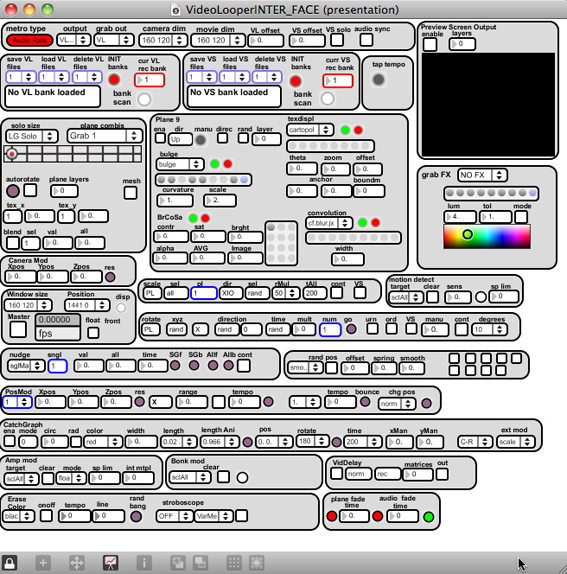
Task: Click the grid icon in bottom toolbar
Action: pos(234,563)
